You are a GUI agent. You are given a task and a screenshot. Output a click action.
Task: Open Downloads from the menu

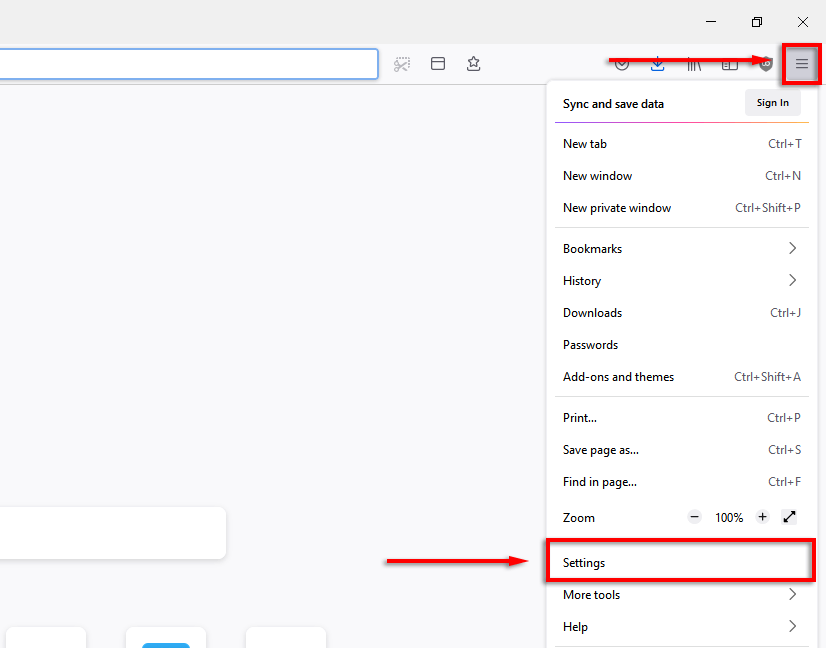click(x=682, y=313)
